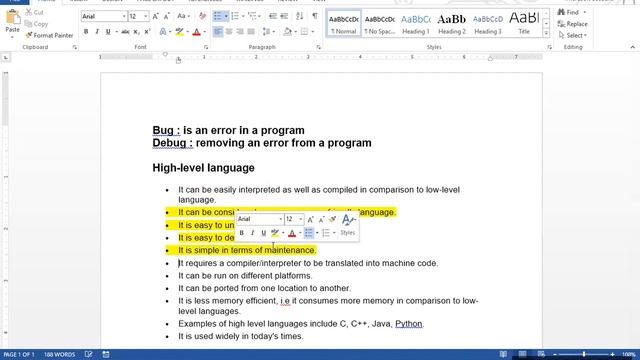Open Styles in the floating mini toolbar
The width and height of the screenshot is (640, 360).
pyautogui.click(x=348, y=224)
